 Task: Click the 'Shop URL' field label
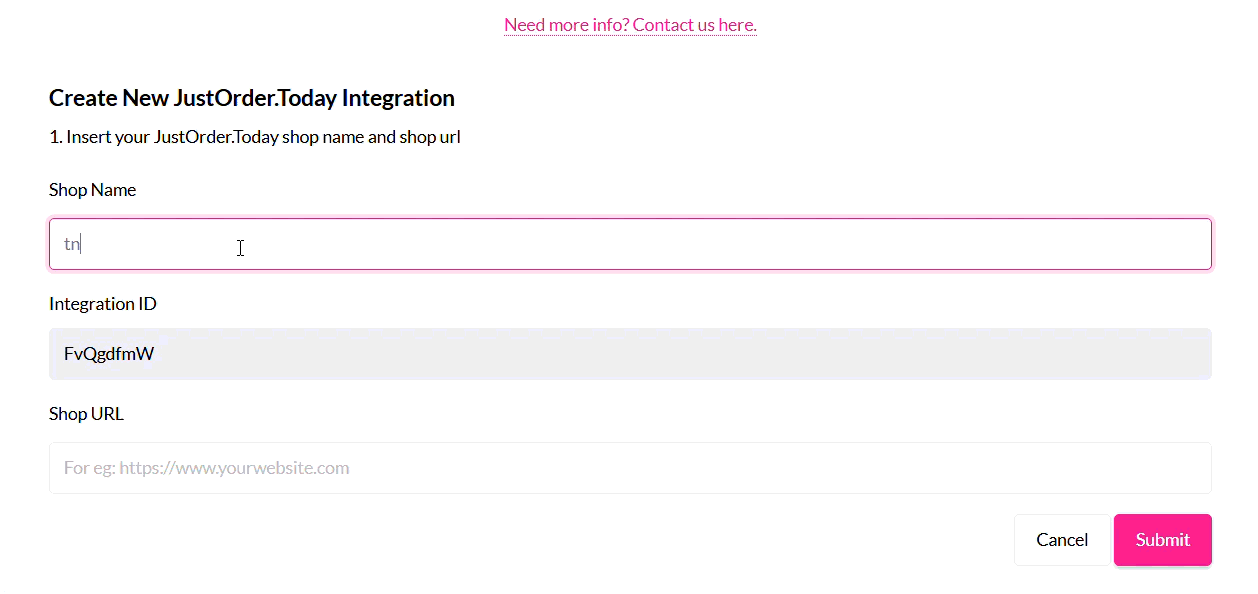point(86,414)
